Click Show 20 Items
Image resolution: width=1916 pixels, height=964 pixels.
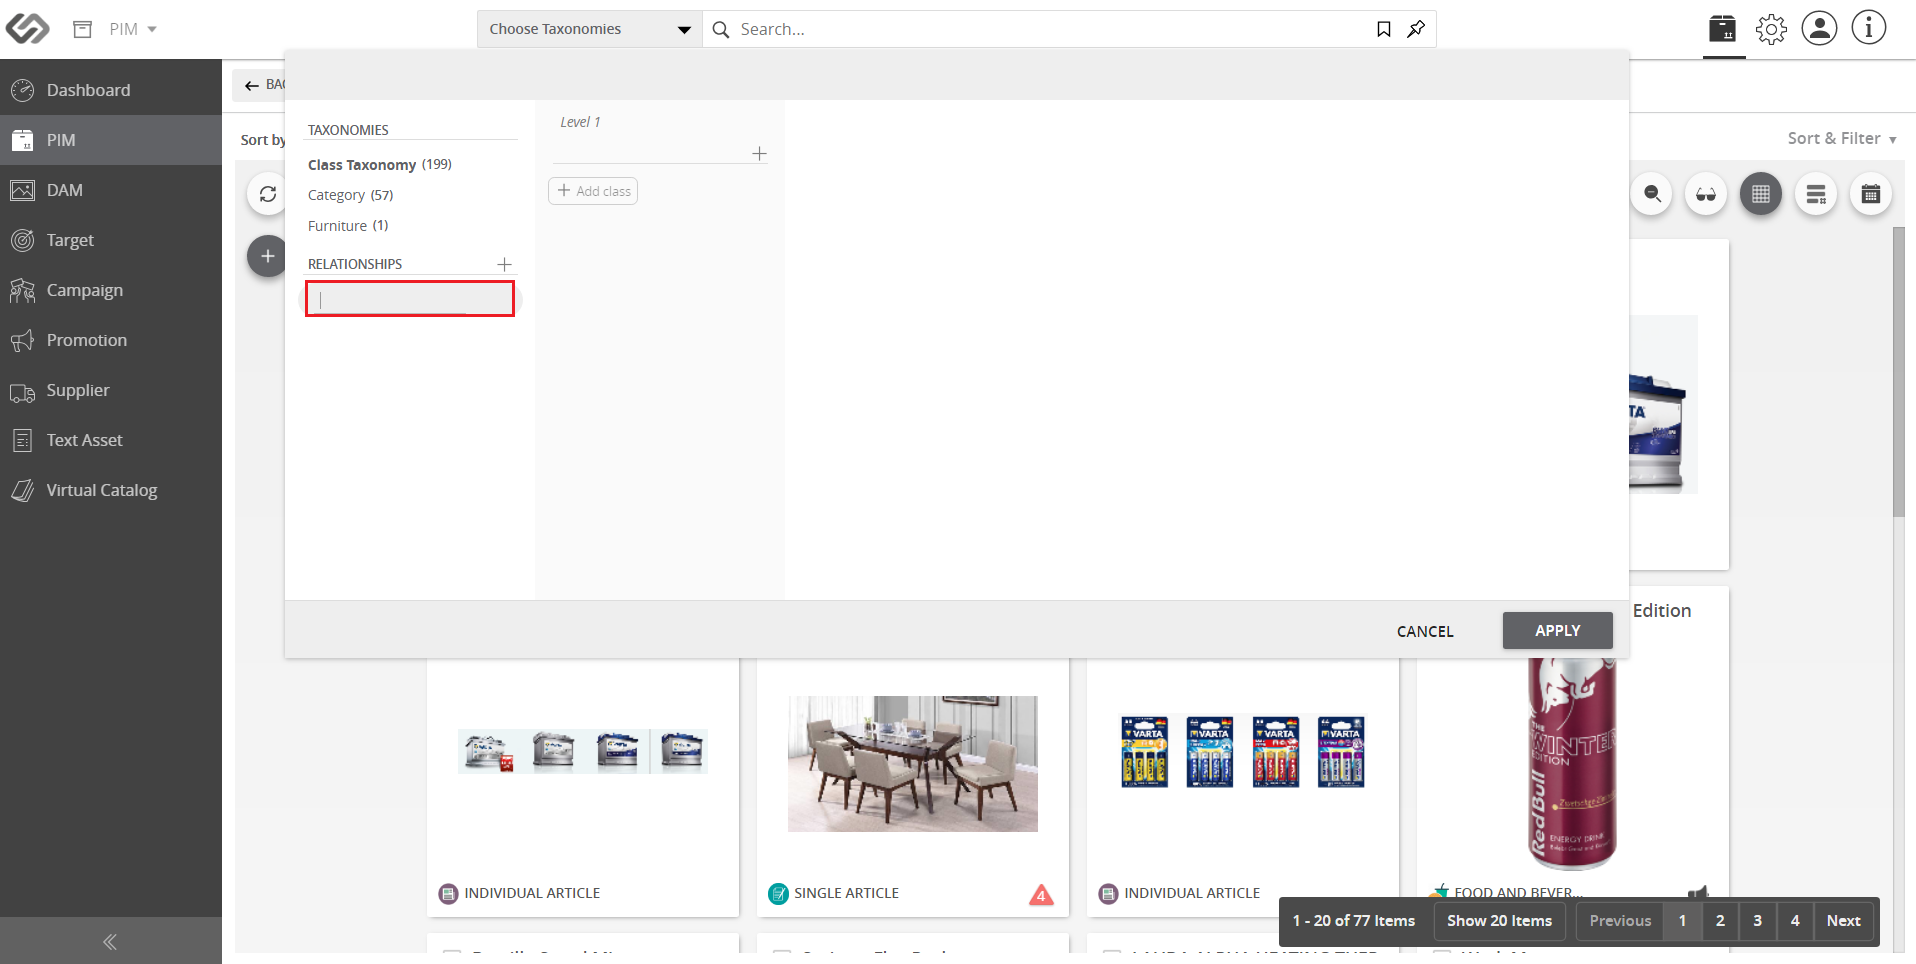(1499, 921)
